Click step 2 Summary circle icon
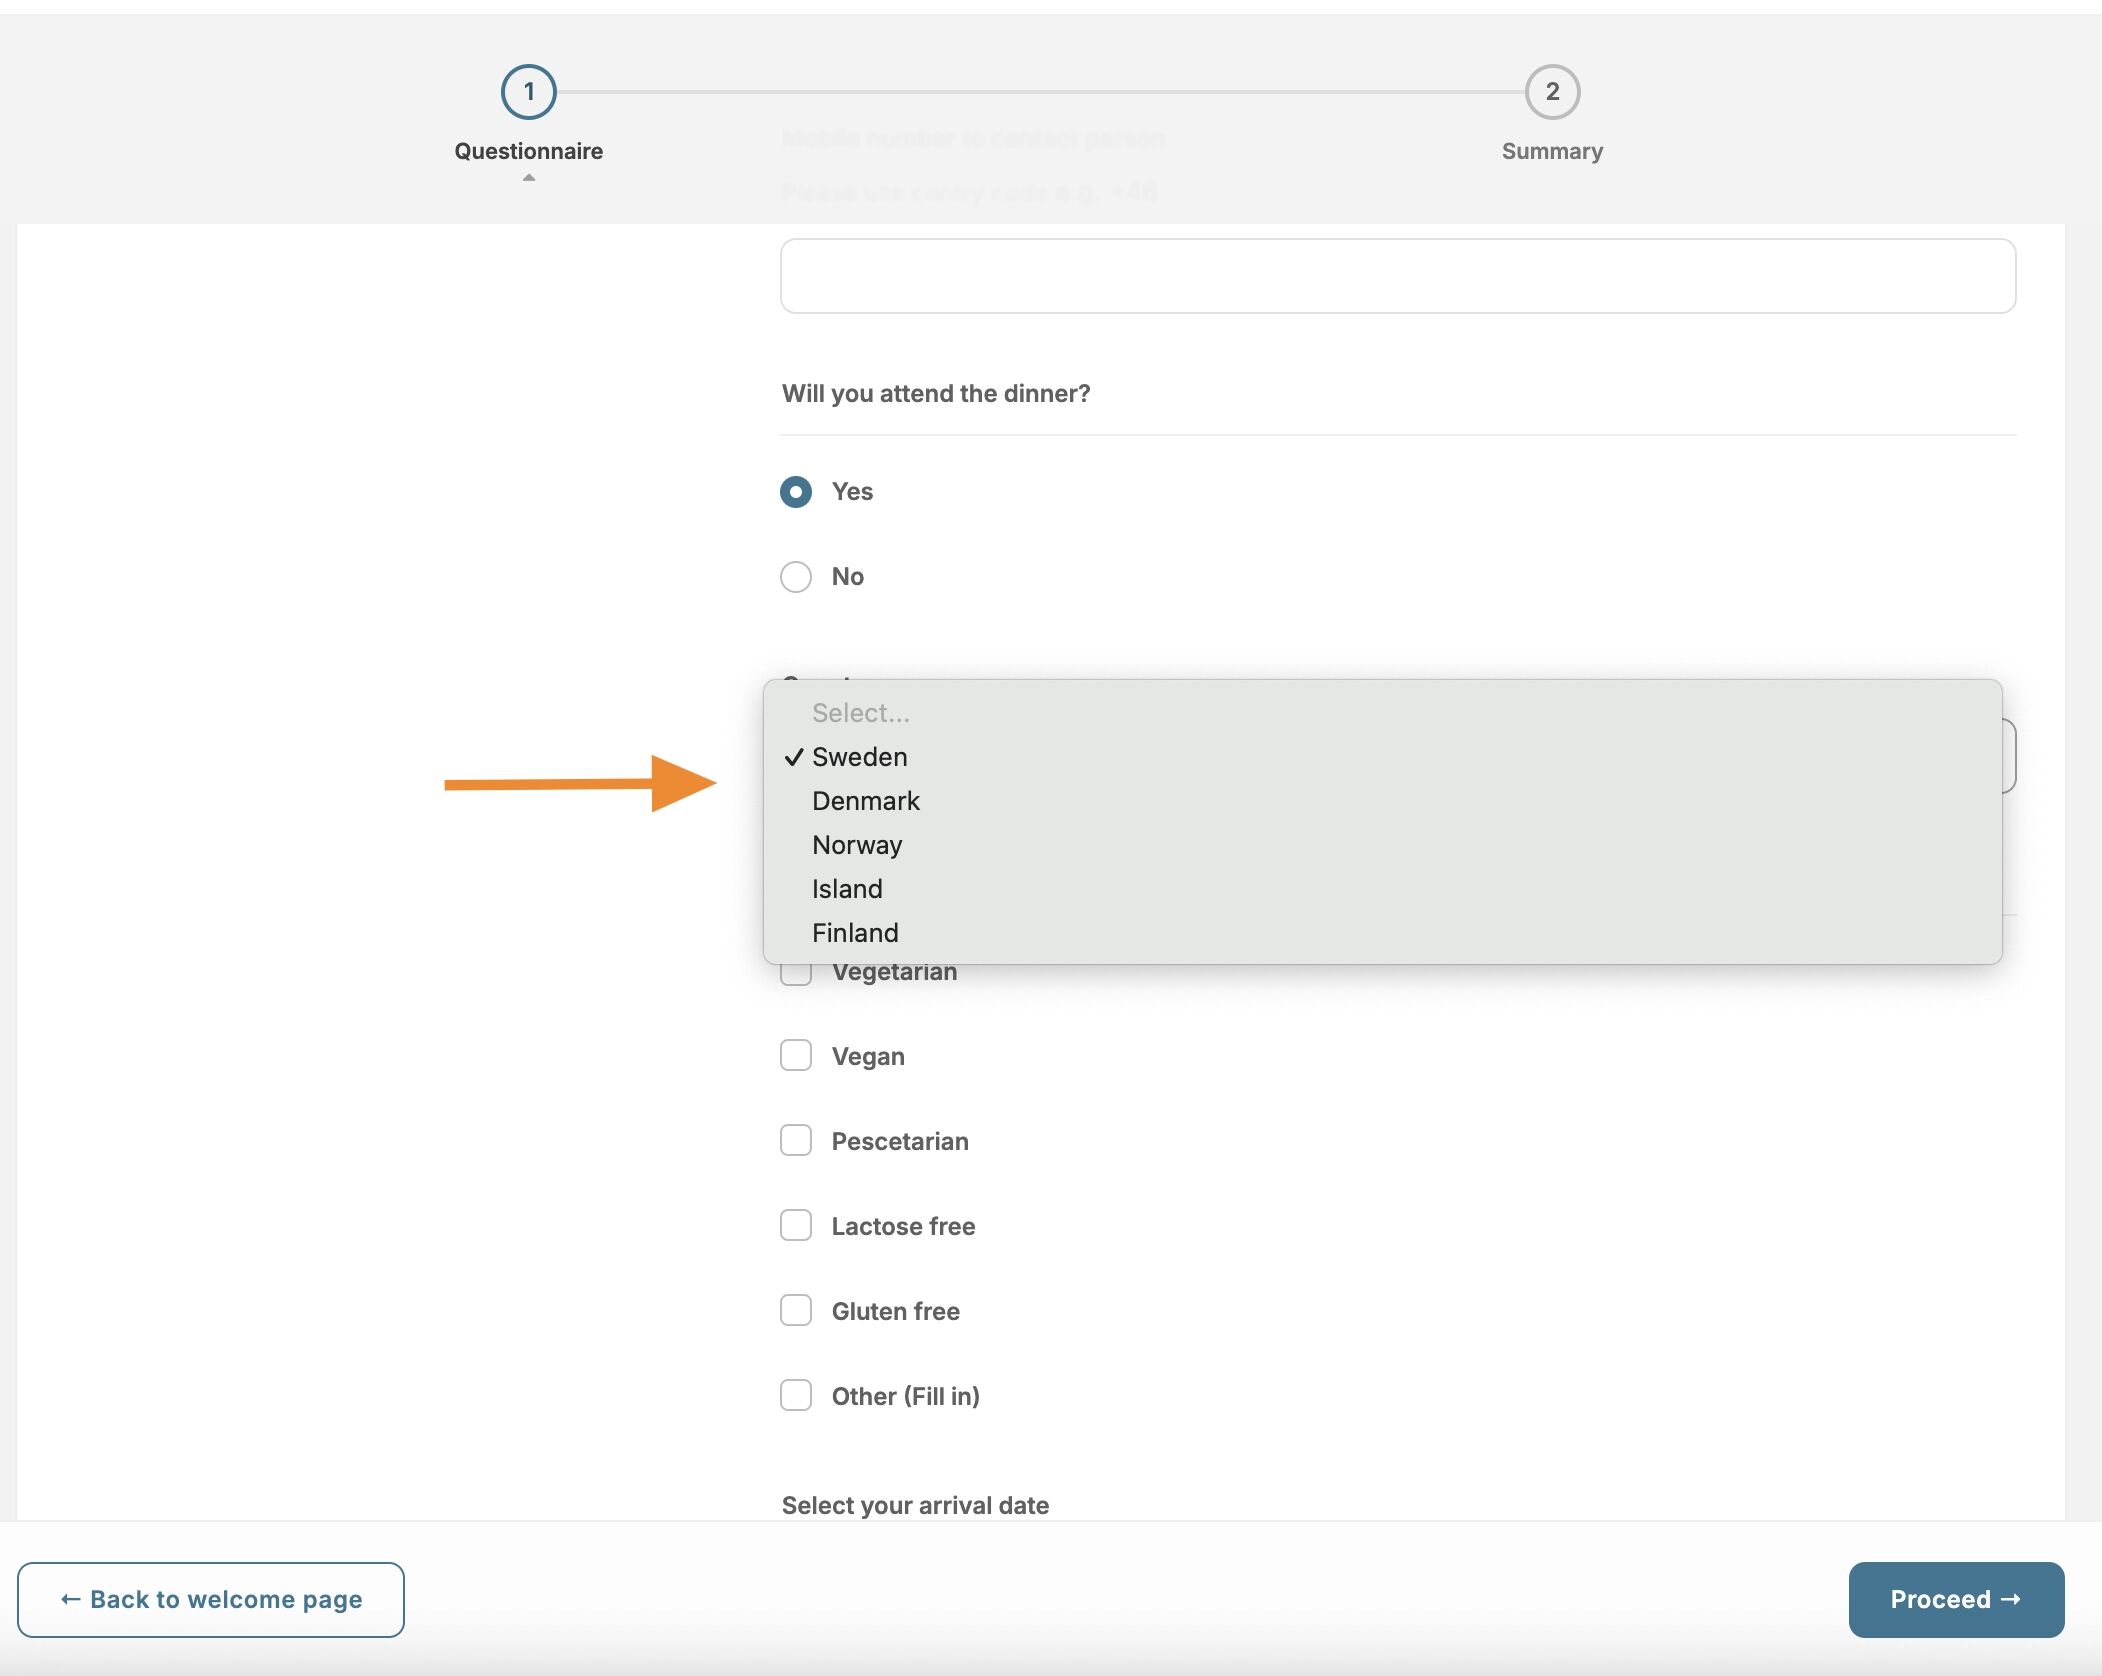 [1552, 92]
